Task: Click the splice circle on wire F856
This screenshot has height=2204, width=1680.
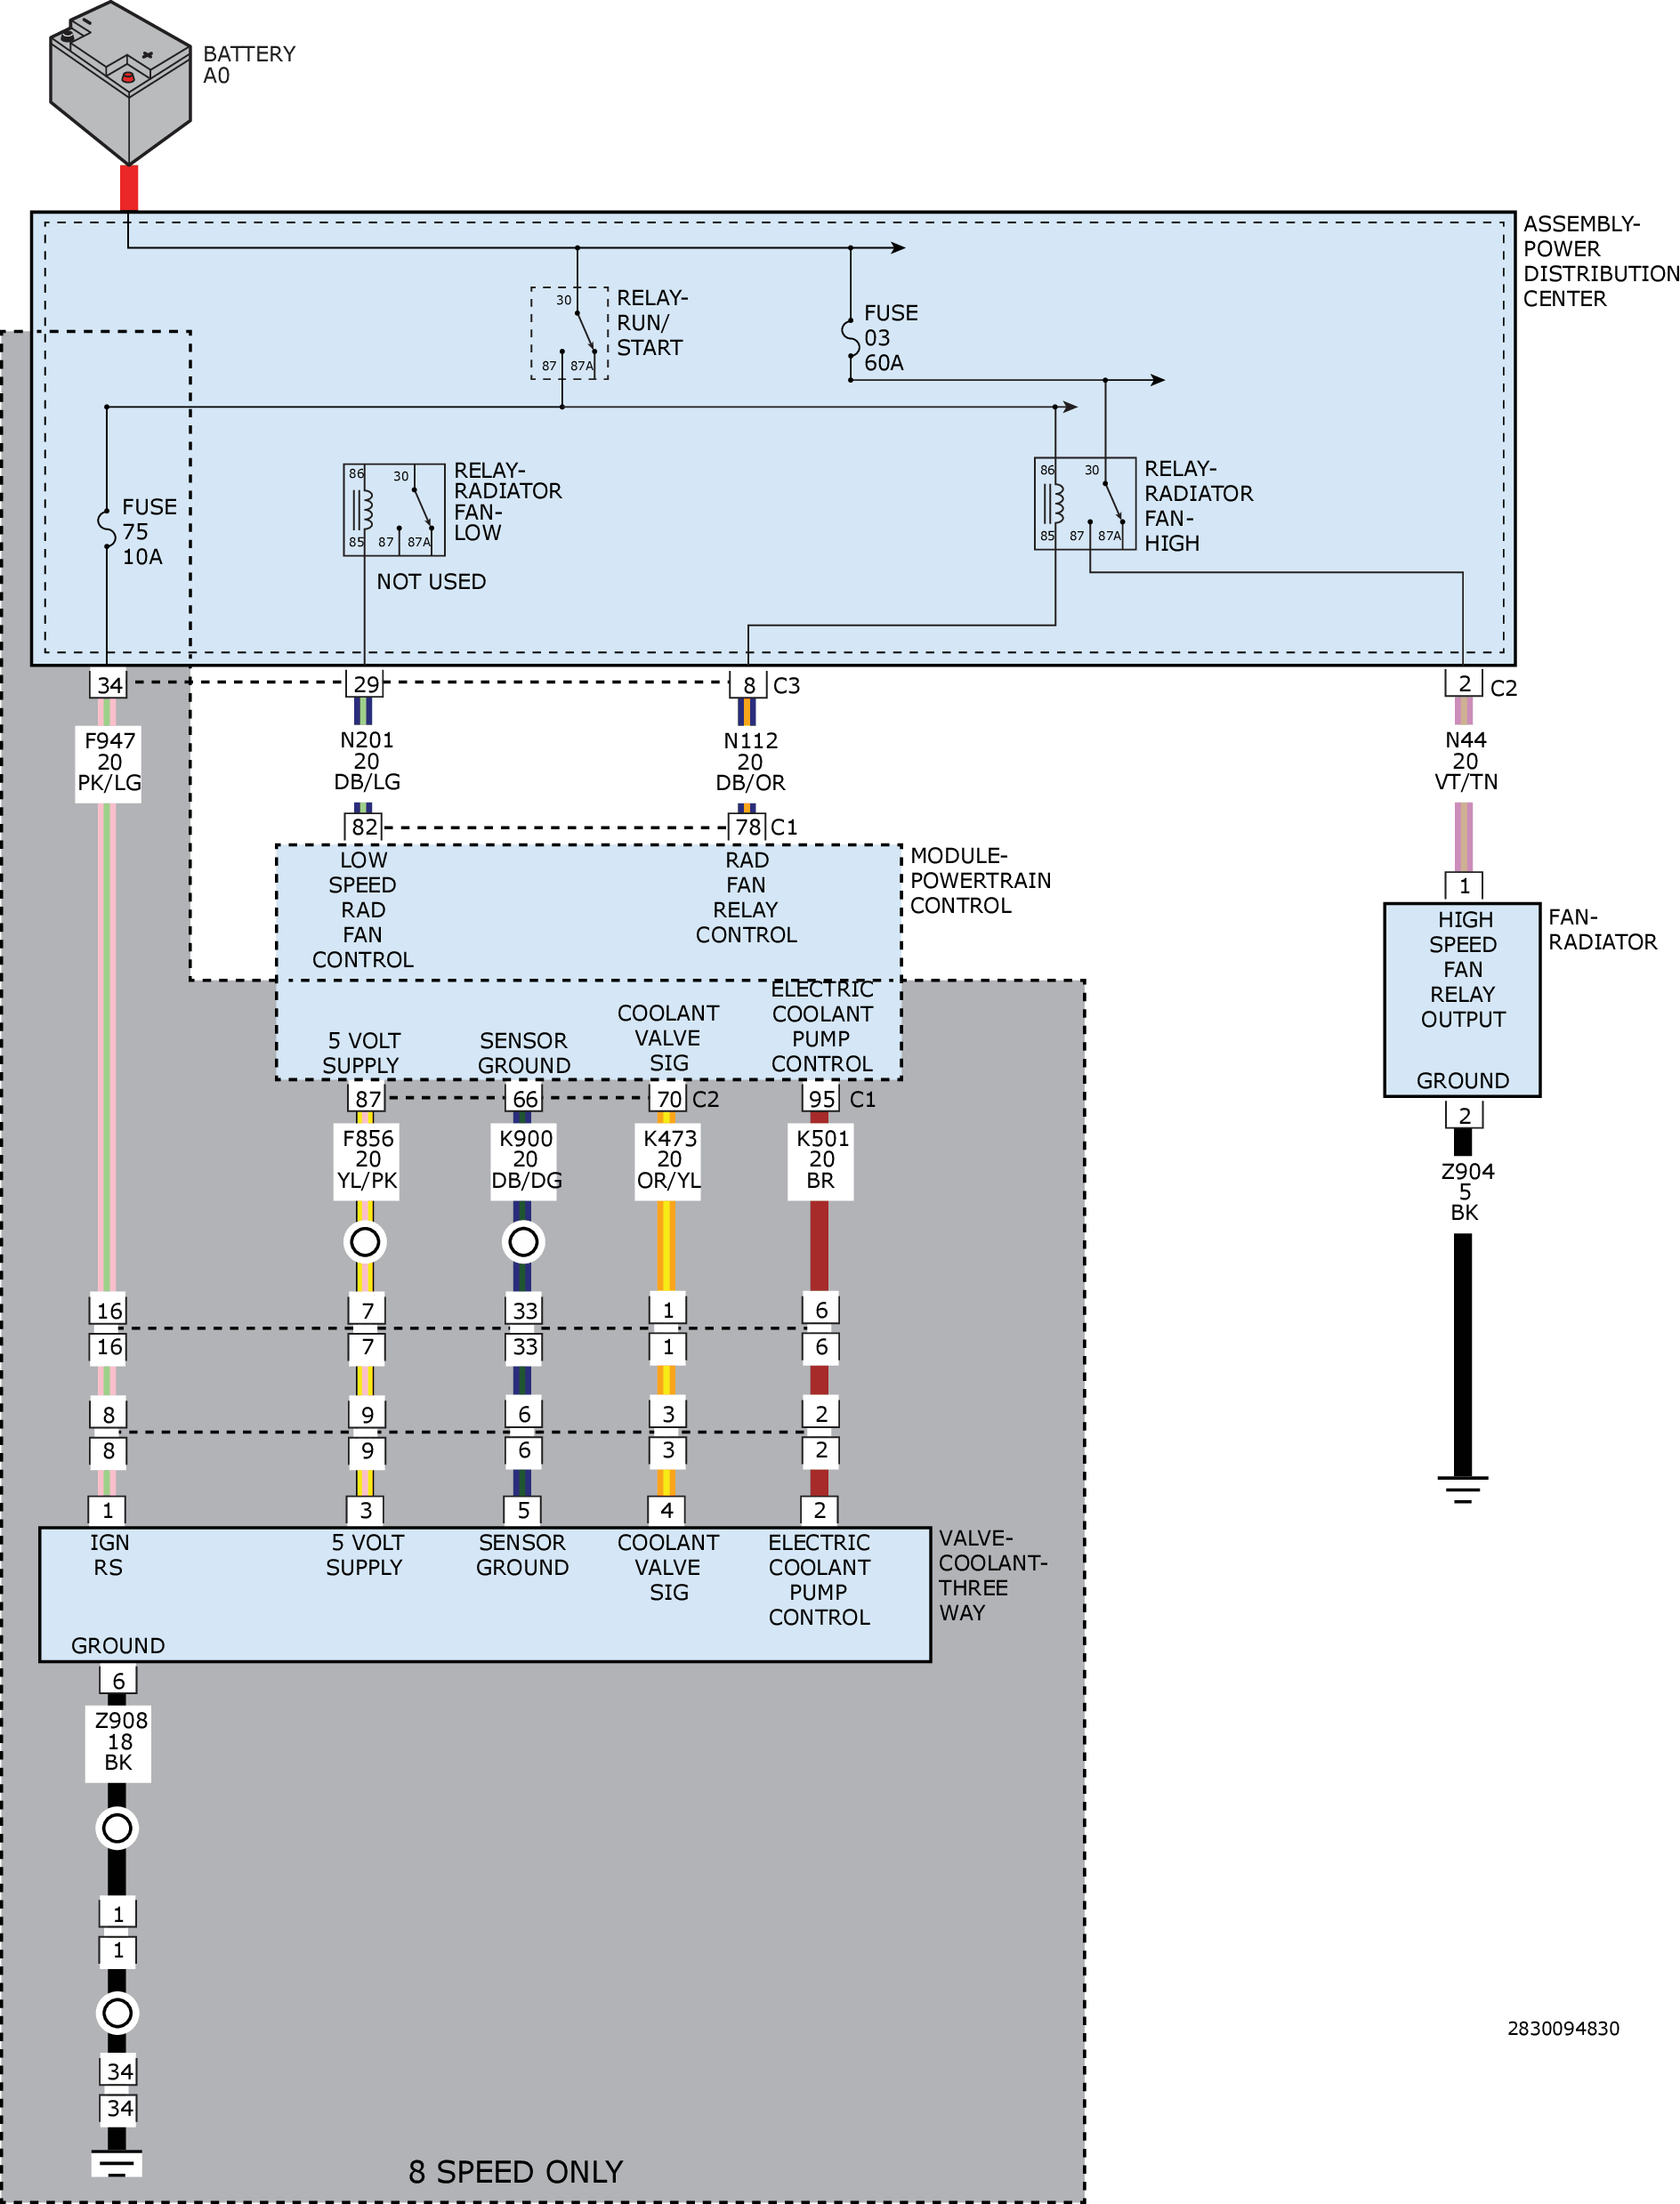Action: 365,1242
